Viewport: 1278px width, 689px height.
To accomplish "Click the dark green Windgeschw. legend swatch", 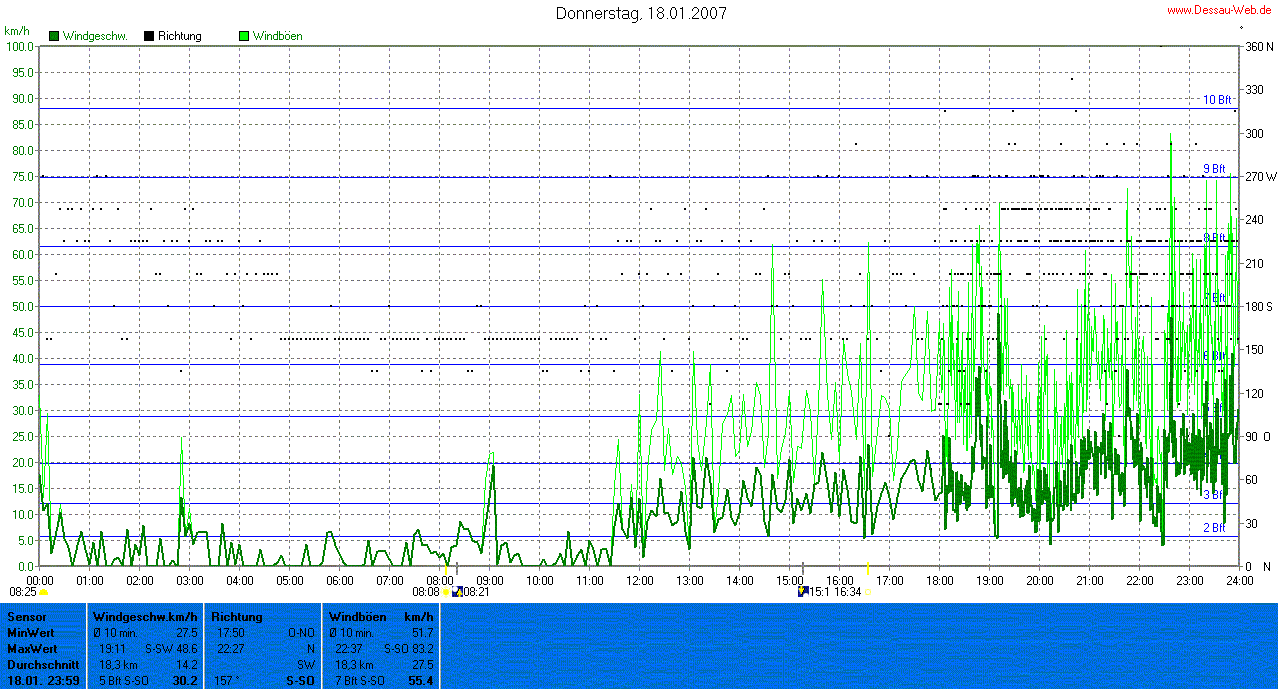I will click(54, 36).
